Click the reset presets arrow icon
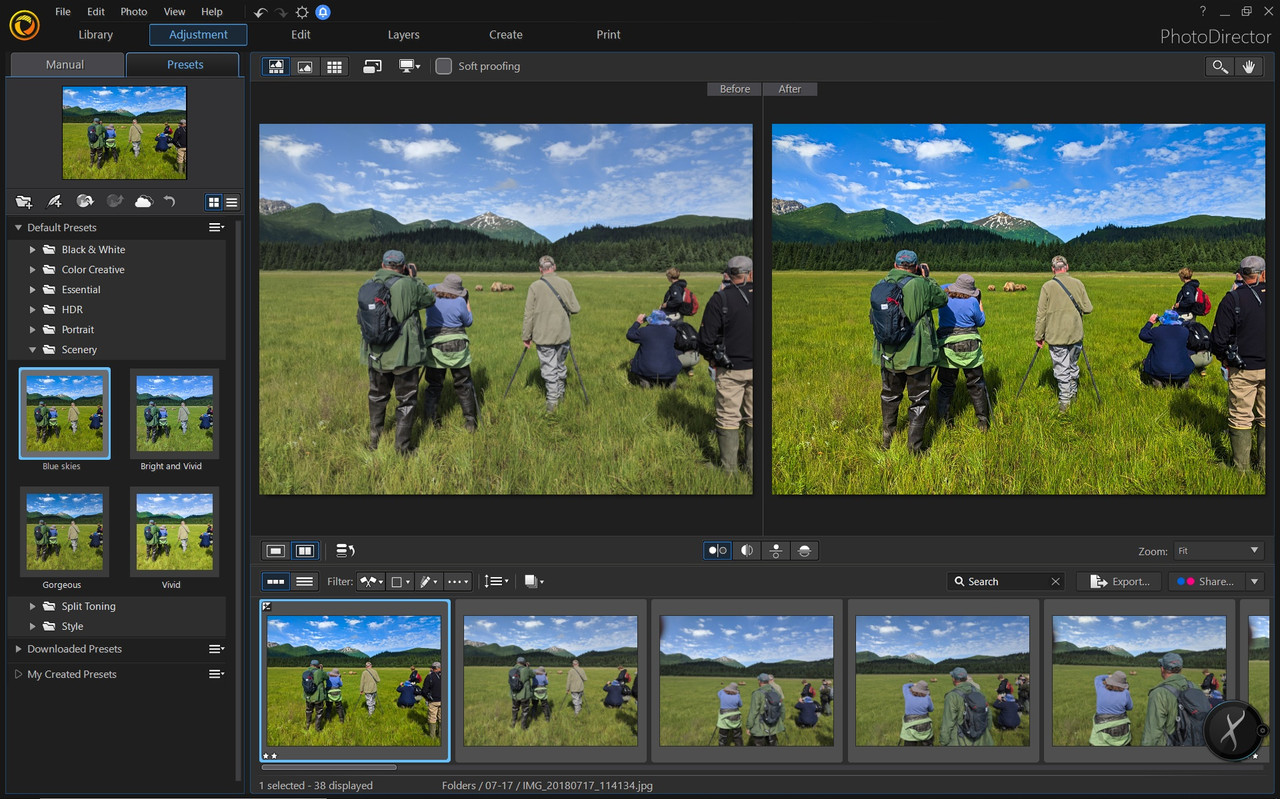1280x799 pixels. point(169,202)
